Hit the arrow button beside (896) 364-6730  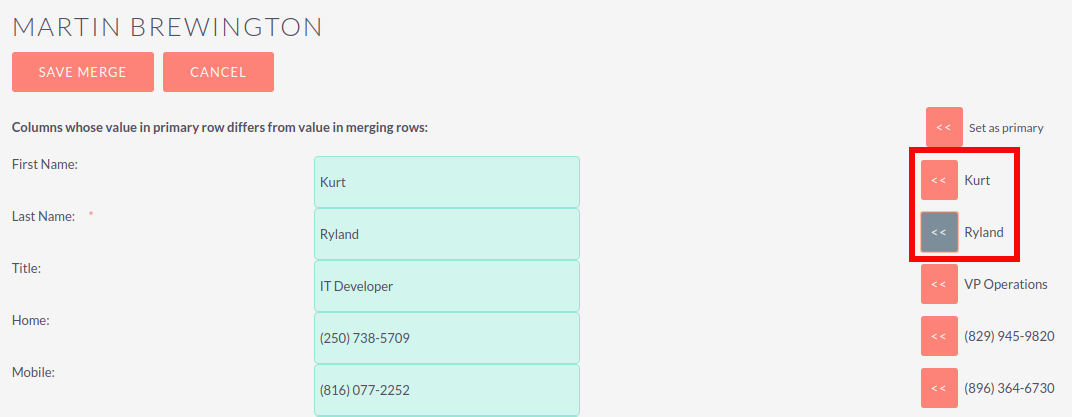tap(939, 388)
